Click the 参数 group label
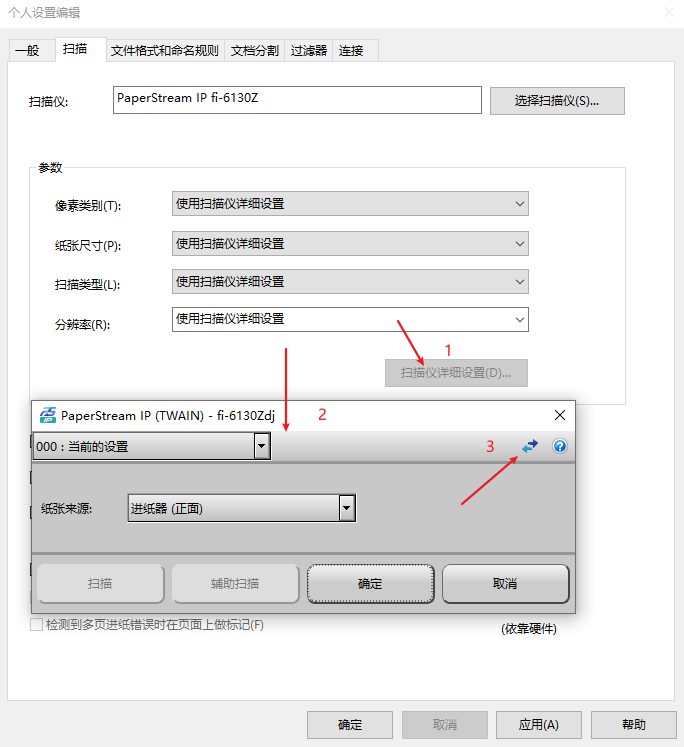Image resolution: width=684 pixels, height=747 pixels. (x=50, y=168)
